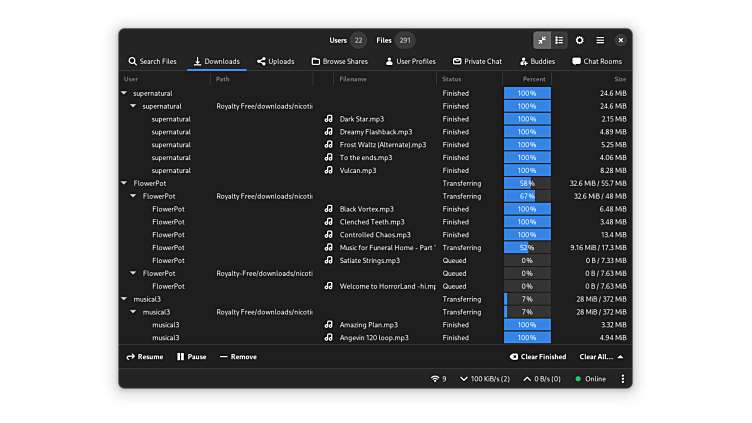Click the music icon beside Black Vortex.mp3

[328, 209]
